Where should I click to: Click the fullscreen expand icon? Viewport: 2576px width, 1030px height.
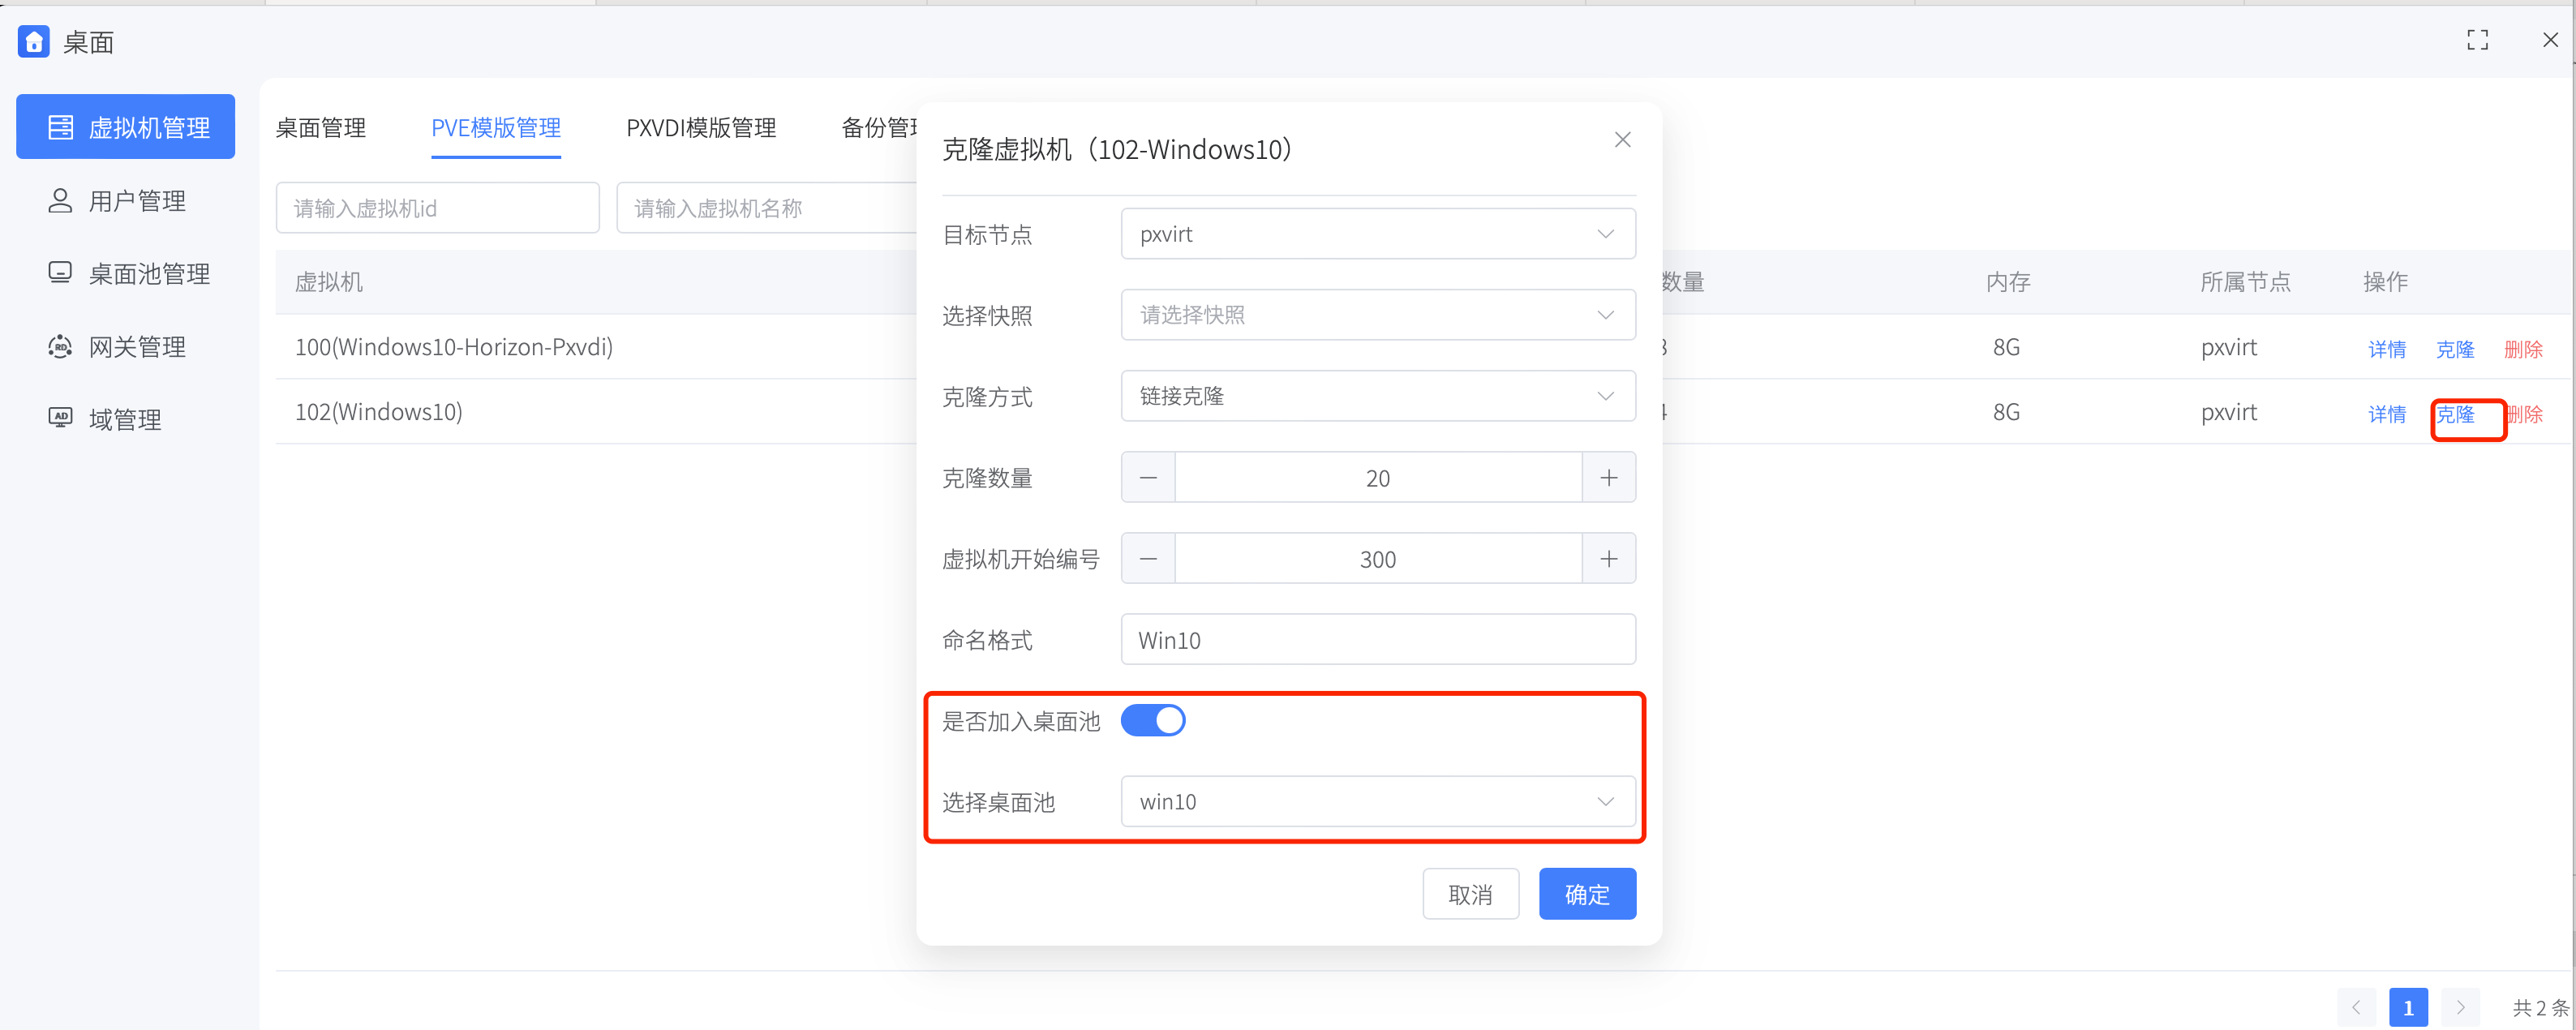point(2477,40)
